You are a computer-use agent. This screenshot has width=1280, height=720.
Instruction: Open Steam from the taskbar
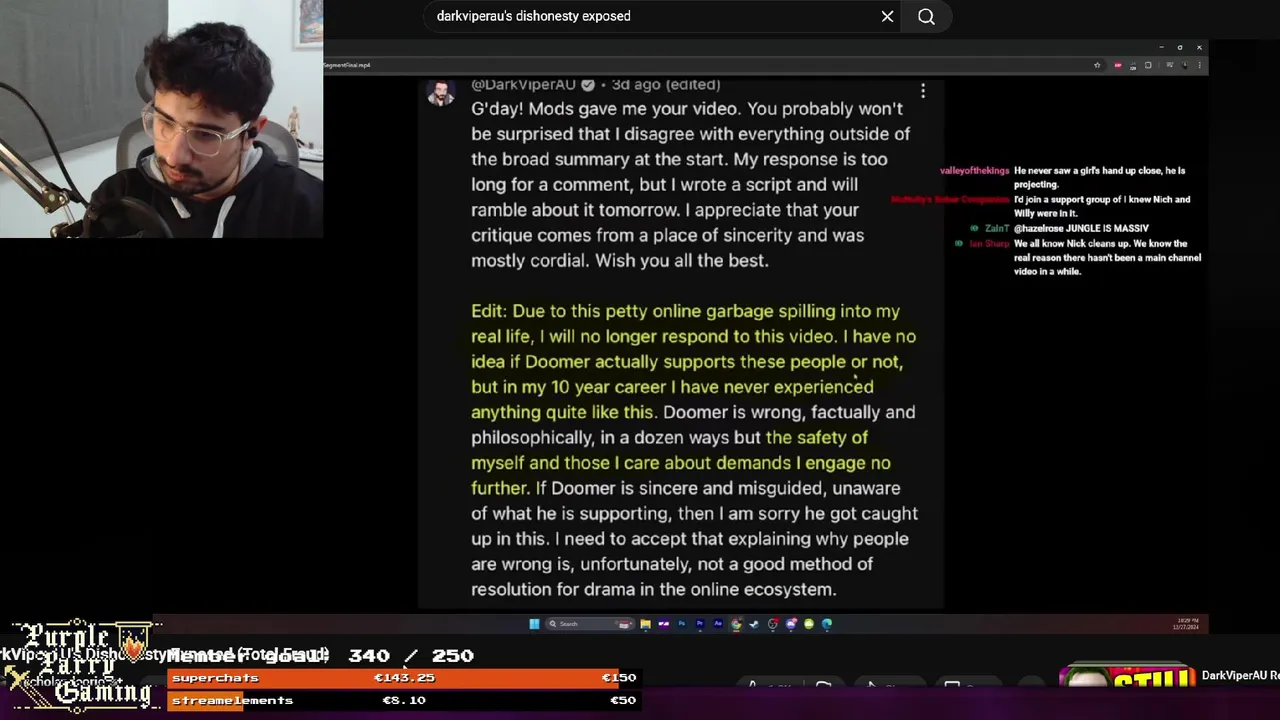(754, 624)
